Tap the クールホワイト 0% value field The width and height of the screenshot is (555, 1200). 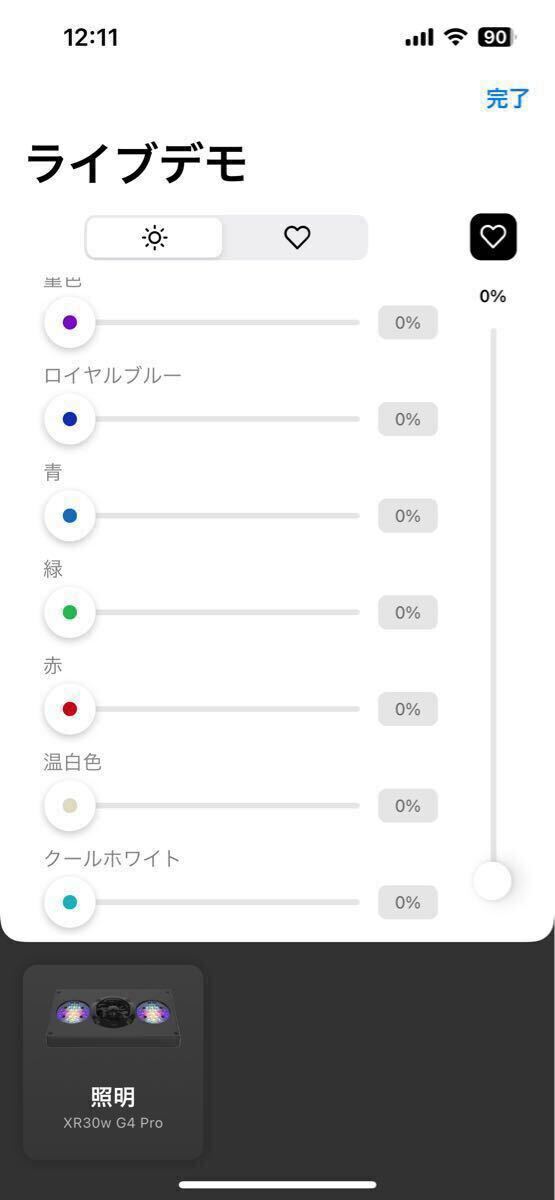408,902
